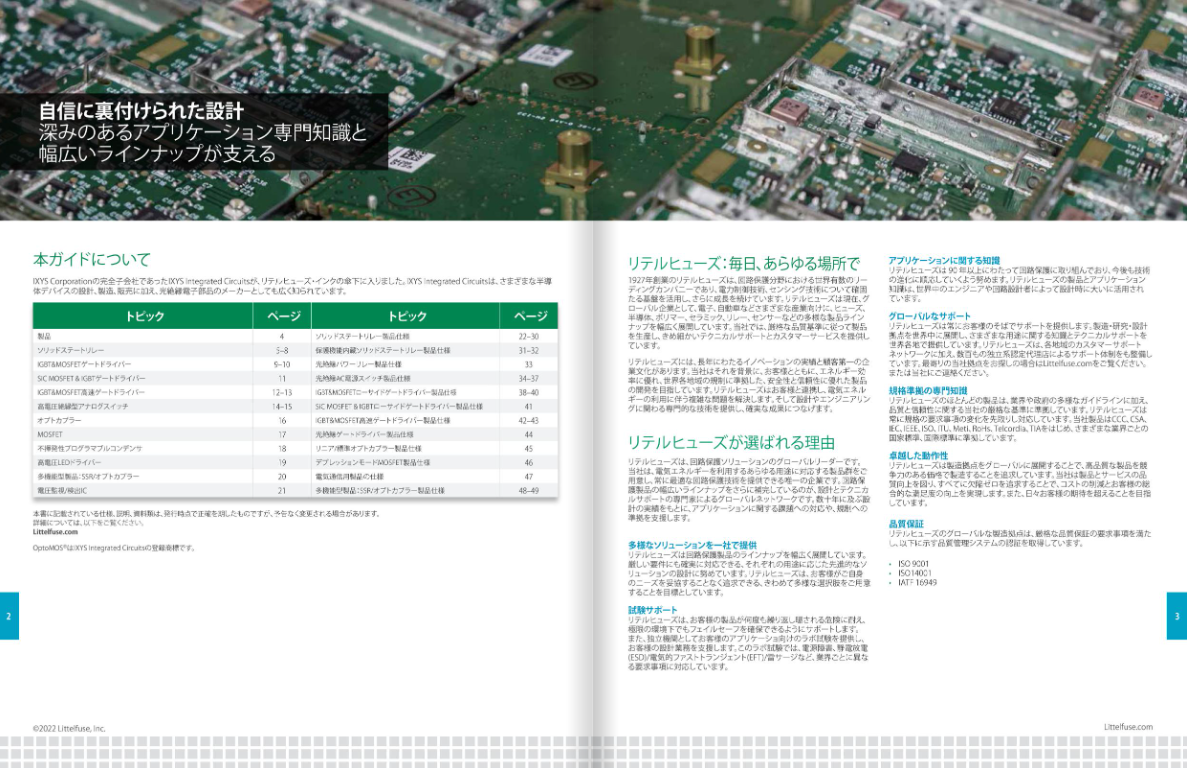Select the page range cell "14–15"

(282, 406)
